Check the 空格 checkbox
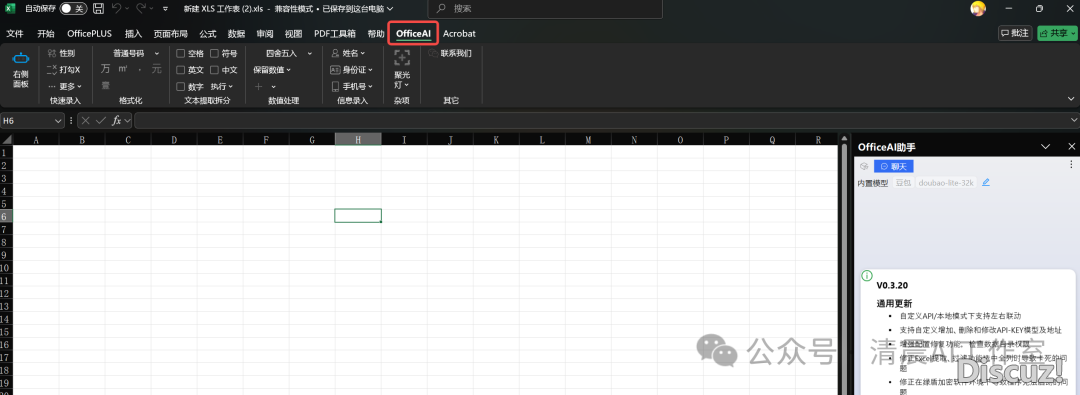Viewport: 1080px width, 395px height. pyautogui.click(x=180, y=53)
